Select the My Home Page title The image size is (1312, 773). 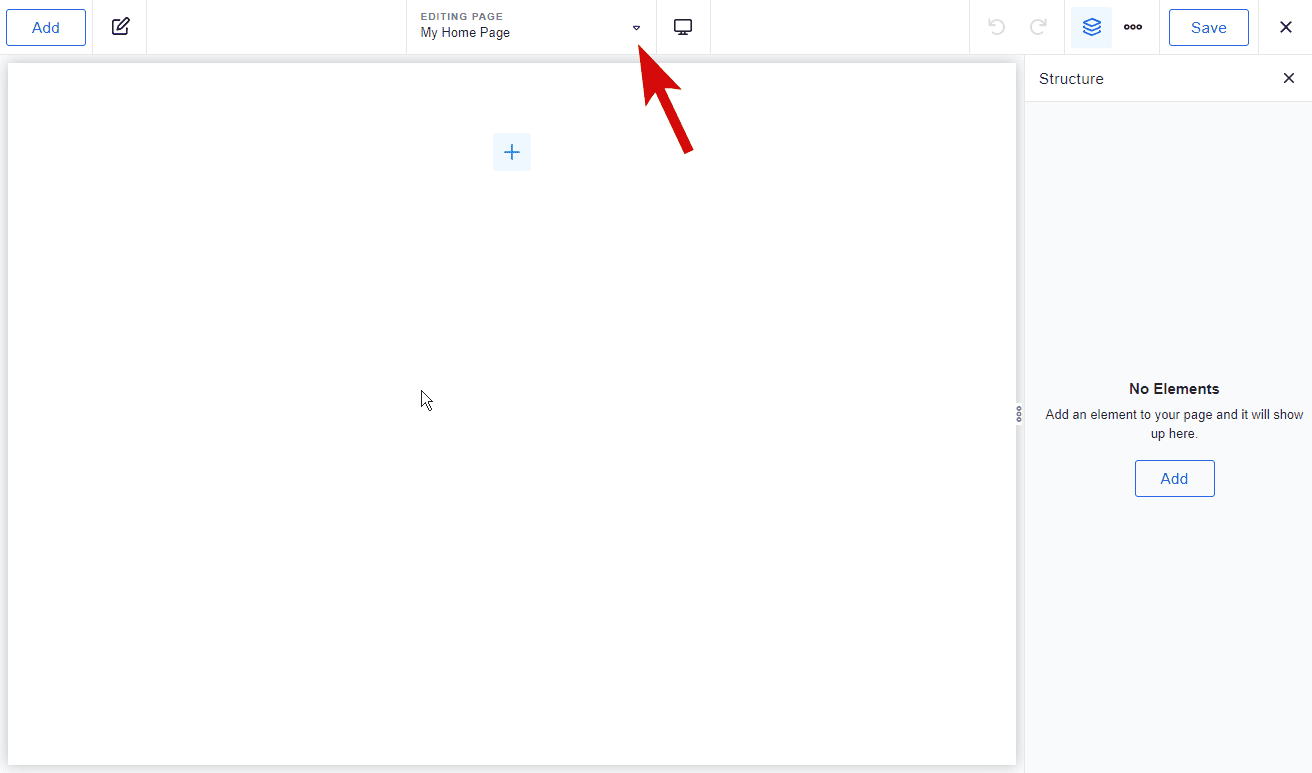[x=465, y=33]
